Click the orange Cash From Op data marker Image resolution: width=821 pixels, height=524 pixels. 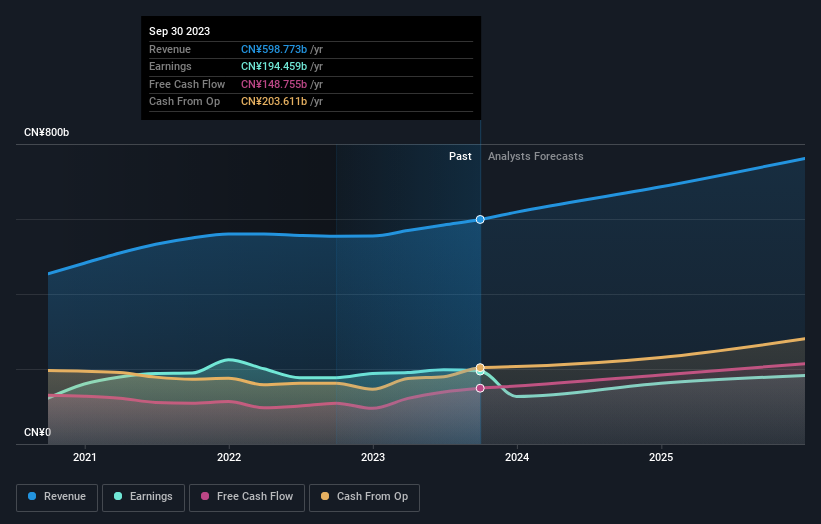[x=480, y=367]
